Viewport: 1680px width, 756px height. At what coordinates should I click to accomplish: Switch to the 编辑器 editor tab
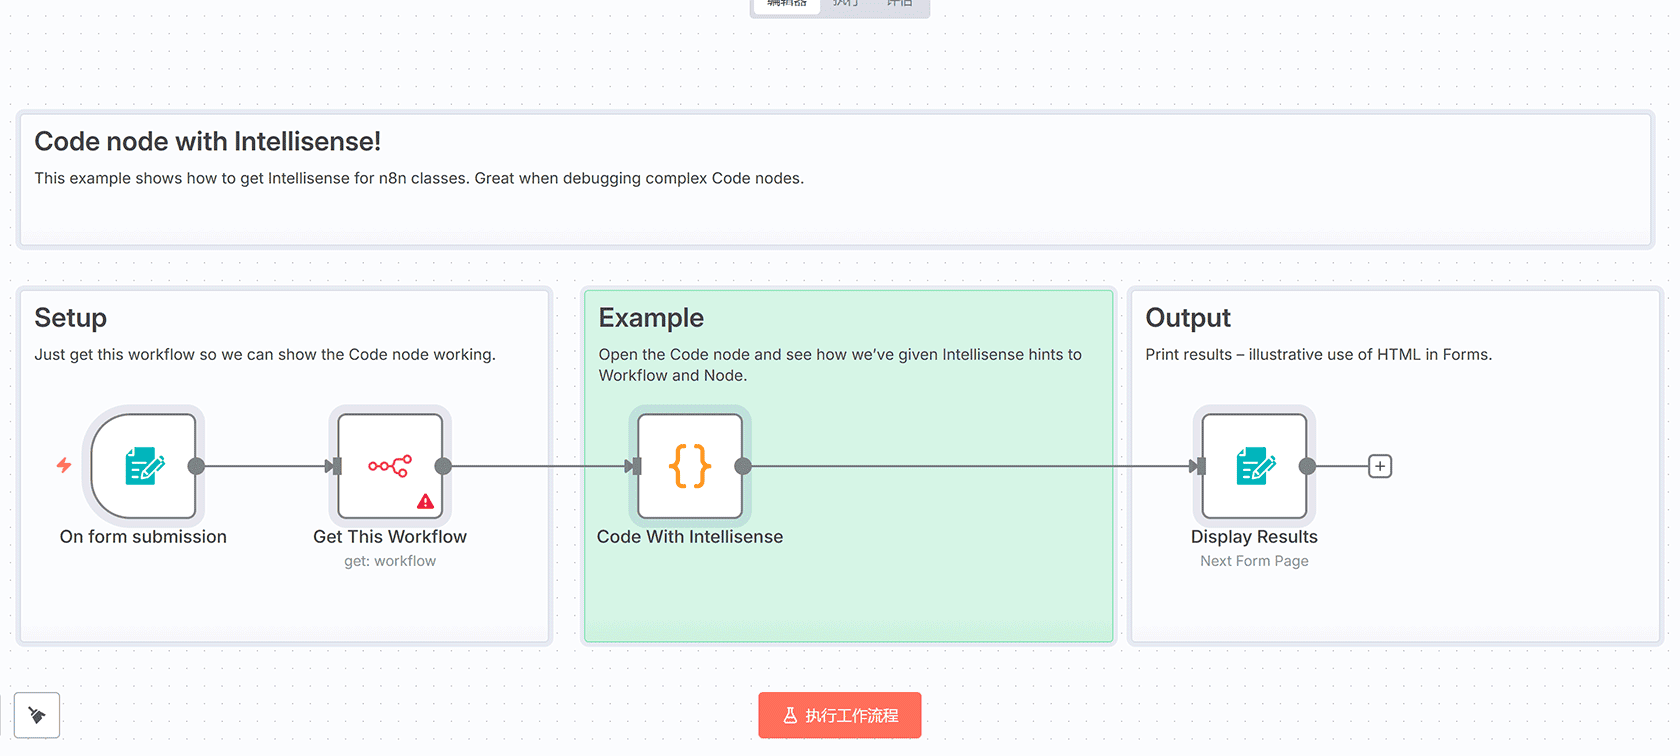(787, 4)
